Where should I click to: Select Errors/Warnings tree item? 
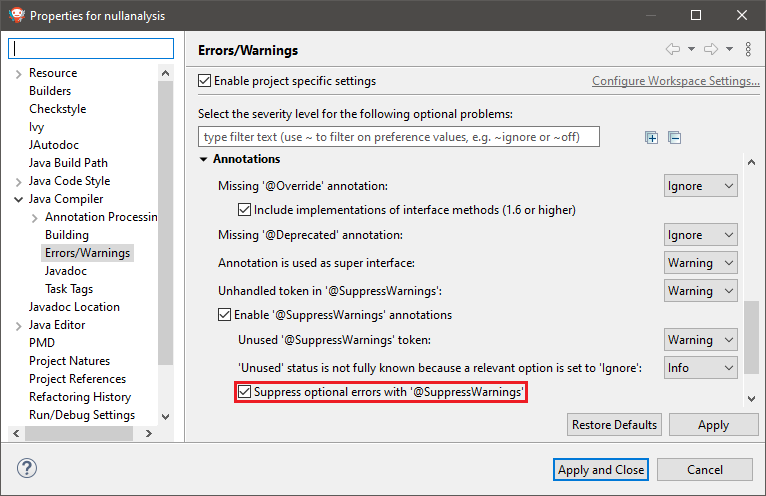[x=87, y=253]
